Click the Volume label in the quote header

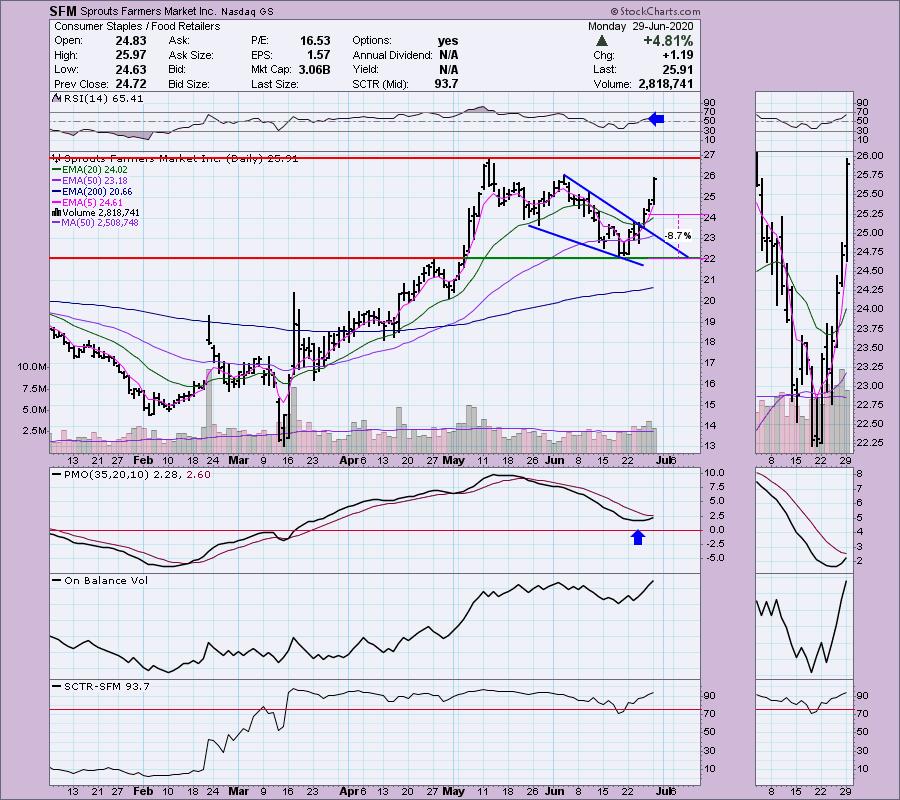point(613,84)
